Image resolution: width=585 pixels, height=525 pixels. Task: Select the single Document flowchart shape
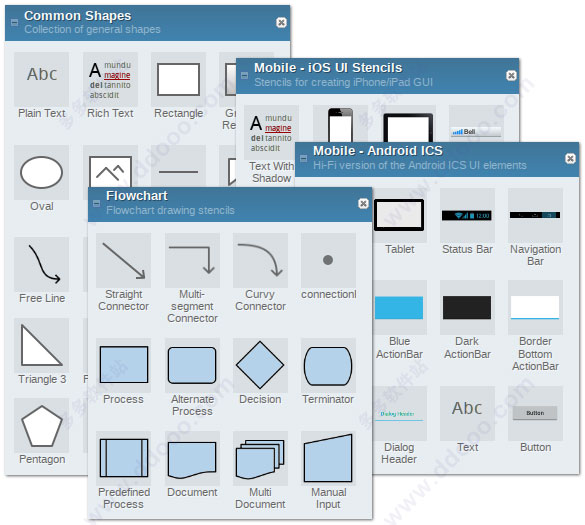pos(192,458)
